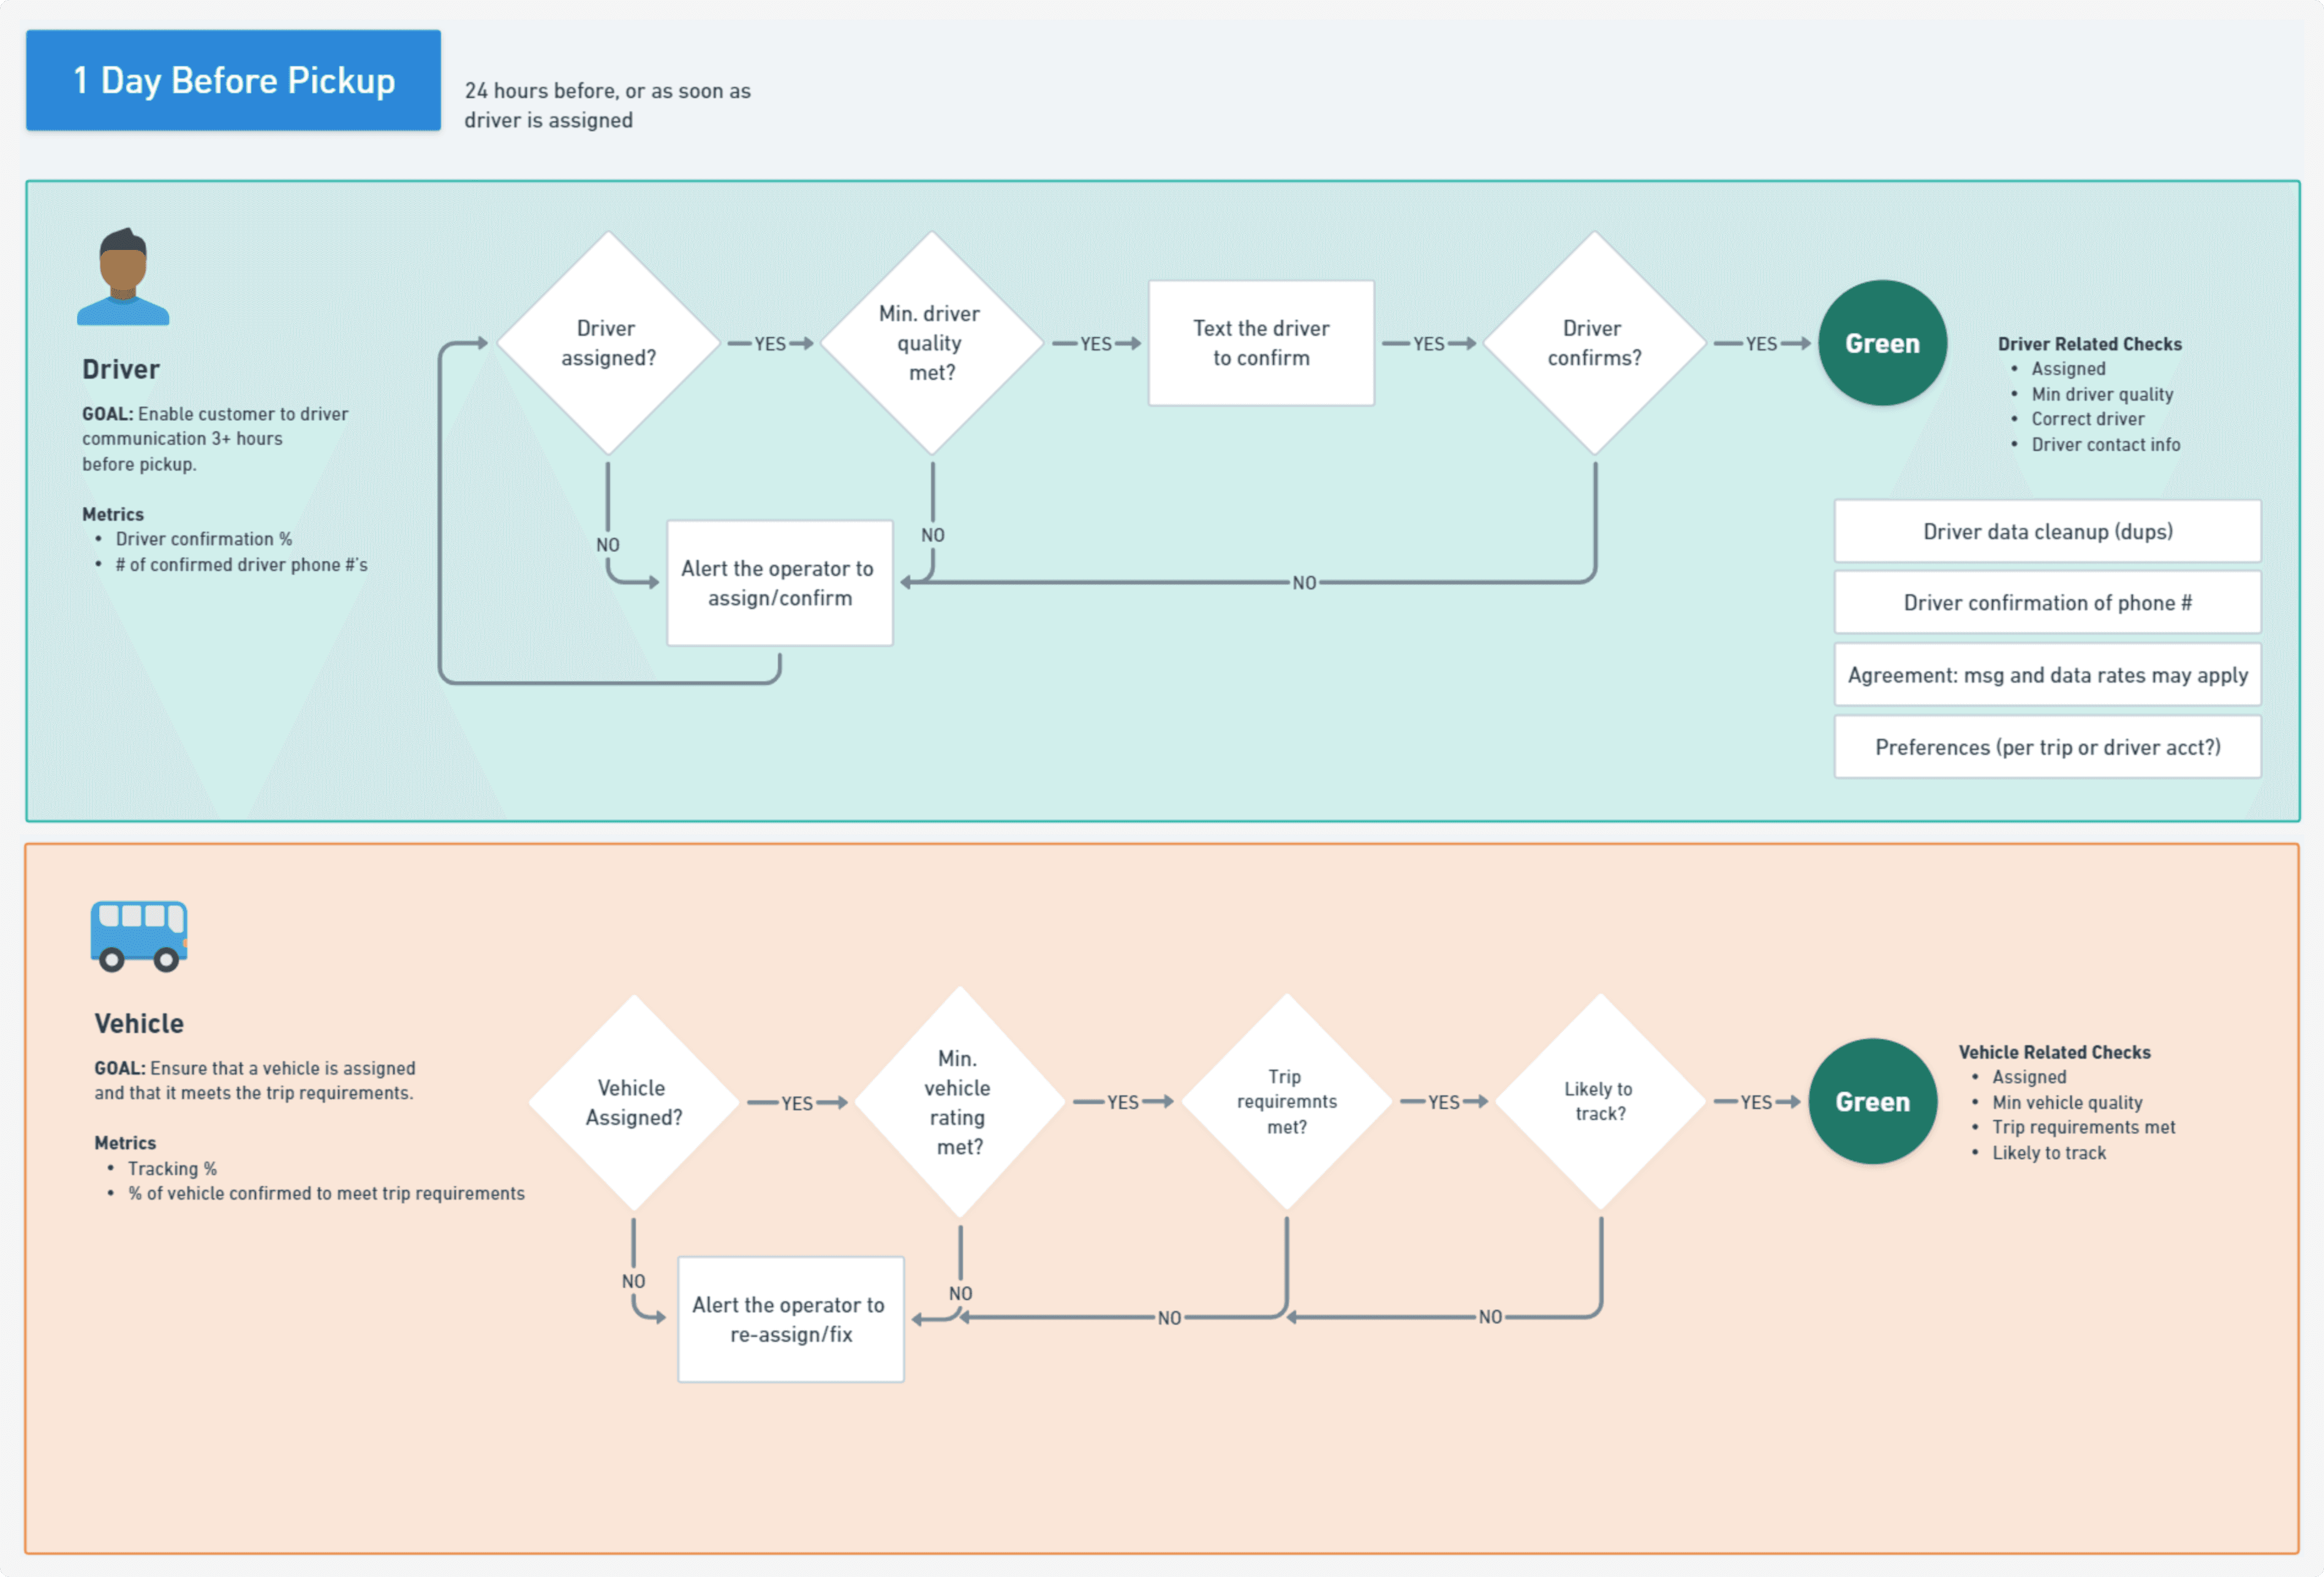Click "Min driver quality" checklist item
Viewport: 2324px width, 1577px height.
[2102, 395]
